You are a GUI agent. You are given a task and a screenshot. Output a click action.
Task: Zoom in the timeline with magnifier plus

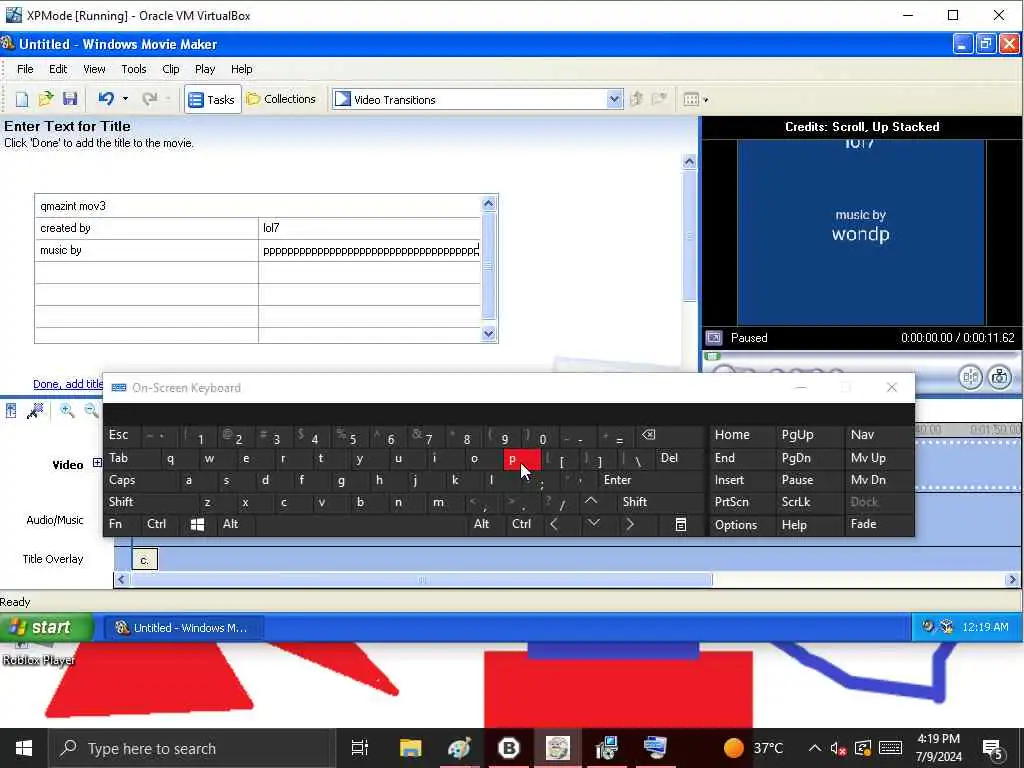point(67,410)
